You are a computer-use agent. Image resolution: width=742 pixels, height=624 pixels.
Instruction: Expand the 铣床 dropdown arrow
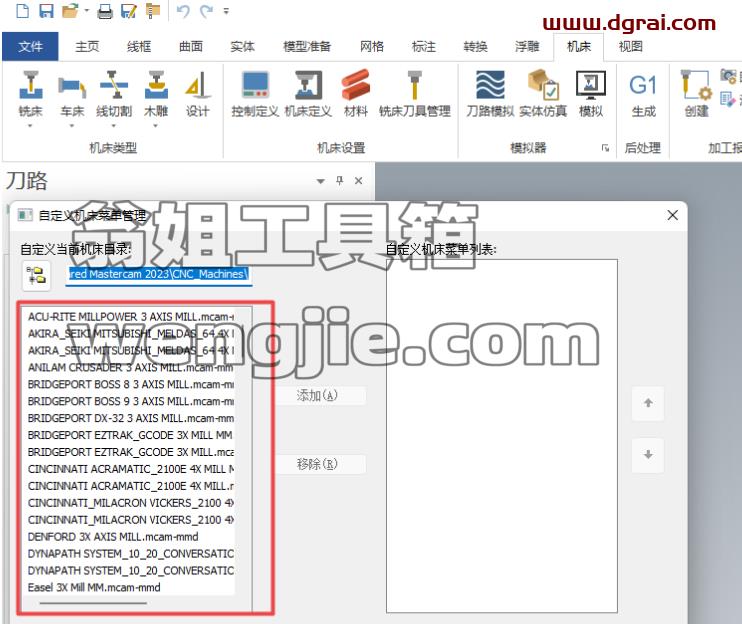[30, 126]
